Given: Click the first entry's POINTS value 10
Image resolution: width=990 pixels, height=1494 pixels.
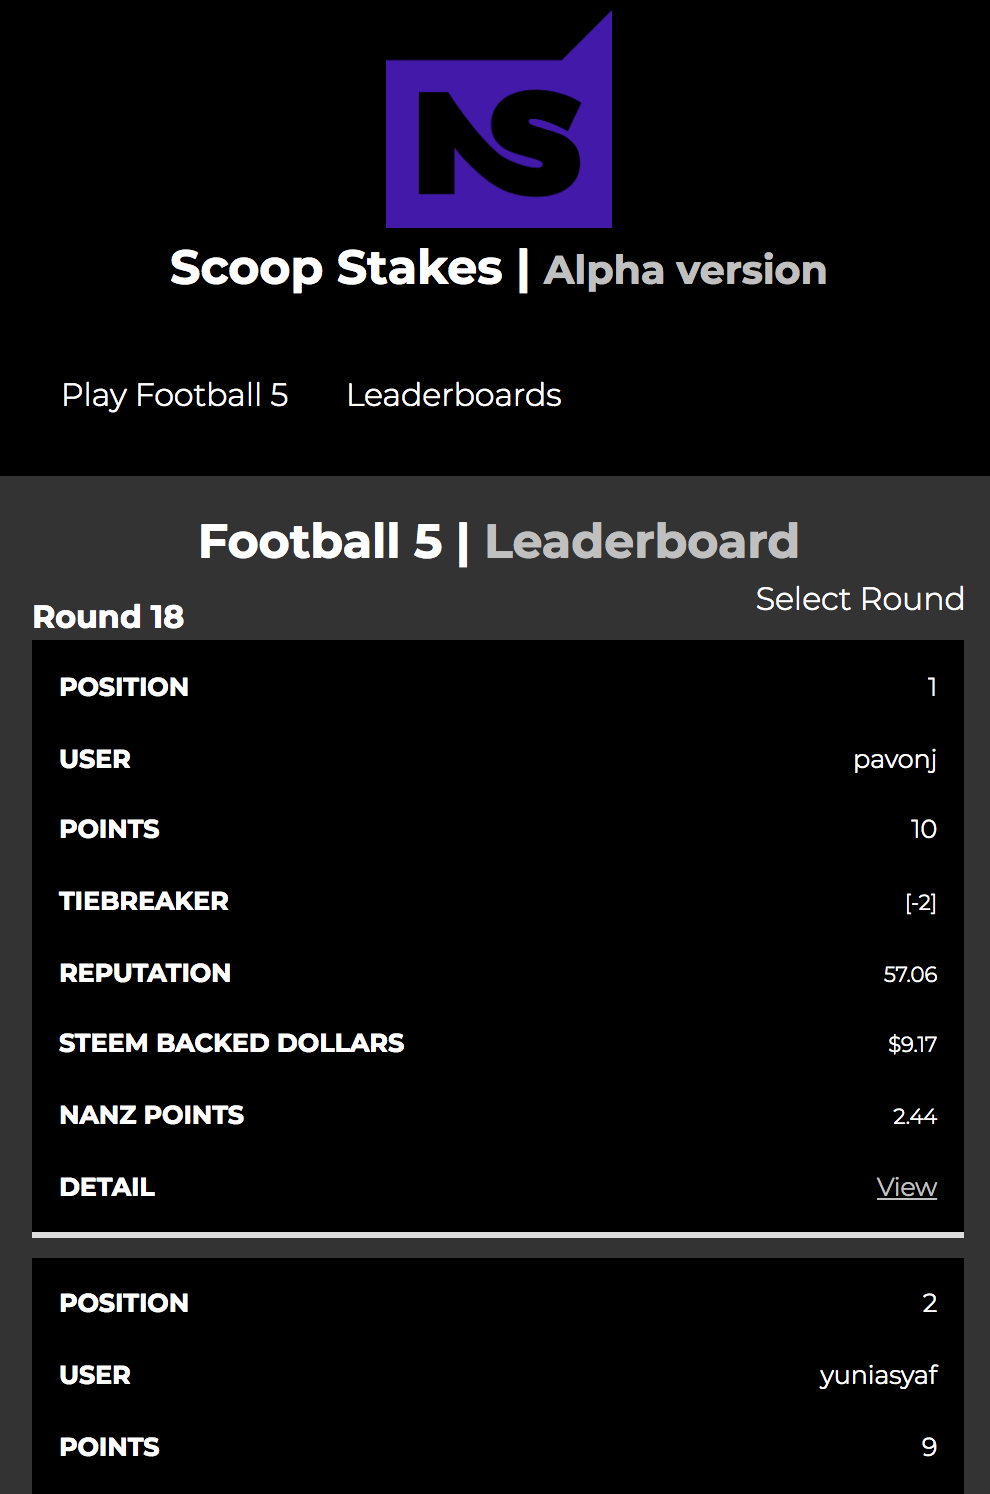Looking at the screenshot, I should 924,829.
